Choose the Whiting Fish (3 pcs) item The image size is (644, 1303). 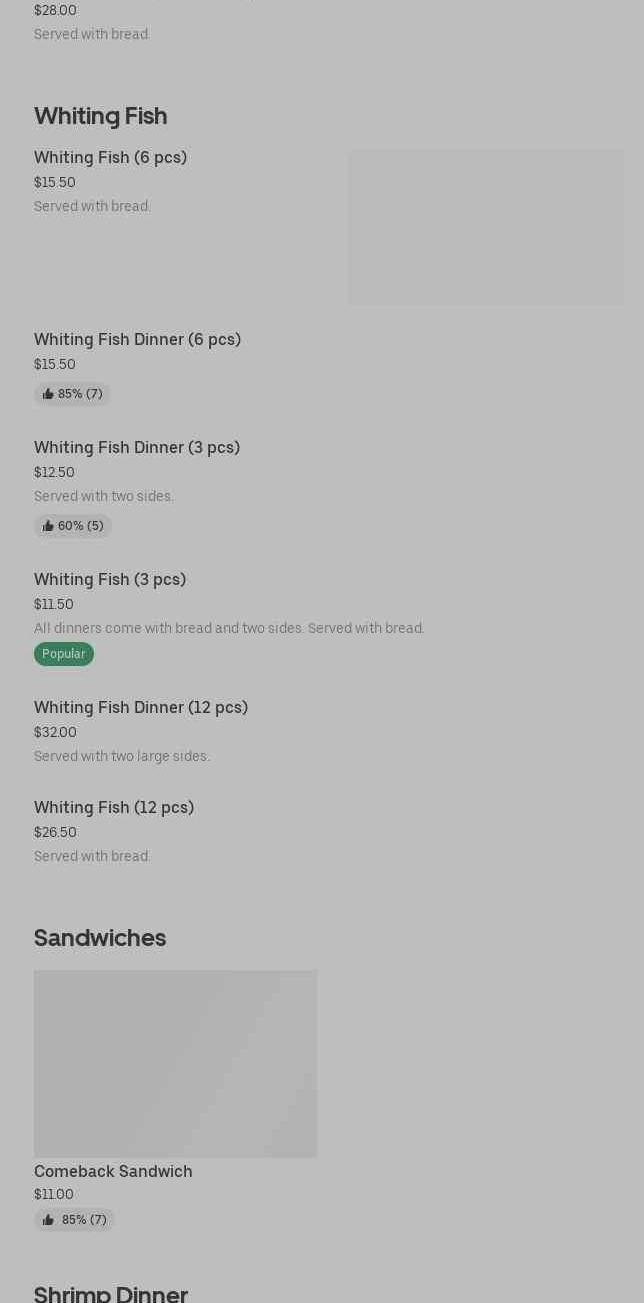[x=110, y=579]
